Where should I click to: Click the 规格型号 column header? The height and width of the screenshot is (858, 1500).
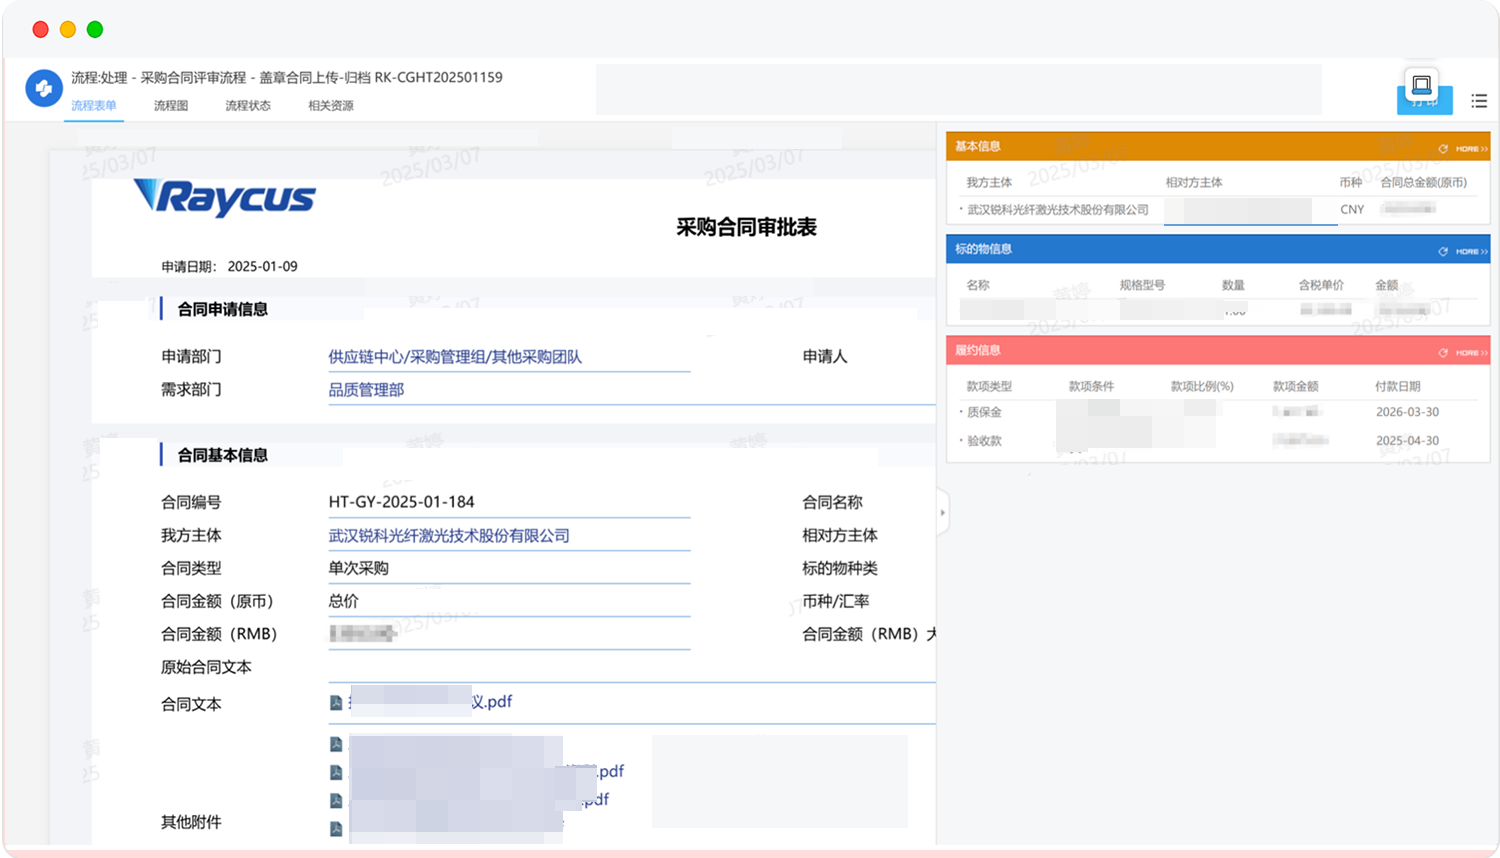[1142, 285]
